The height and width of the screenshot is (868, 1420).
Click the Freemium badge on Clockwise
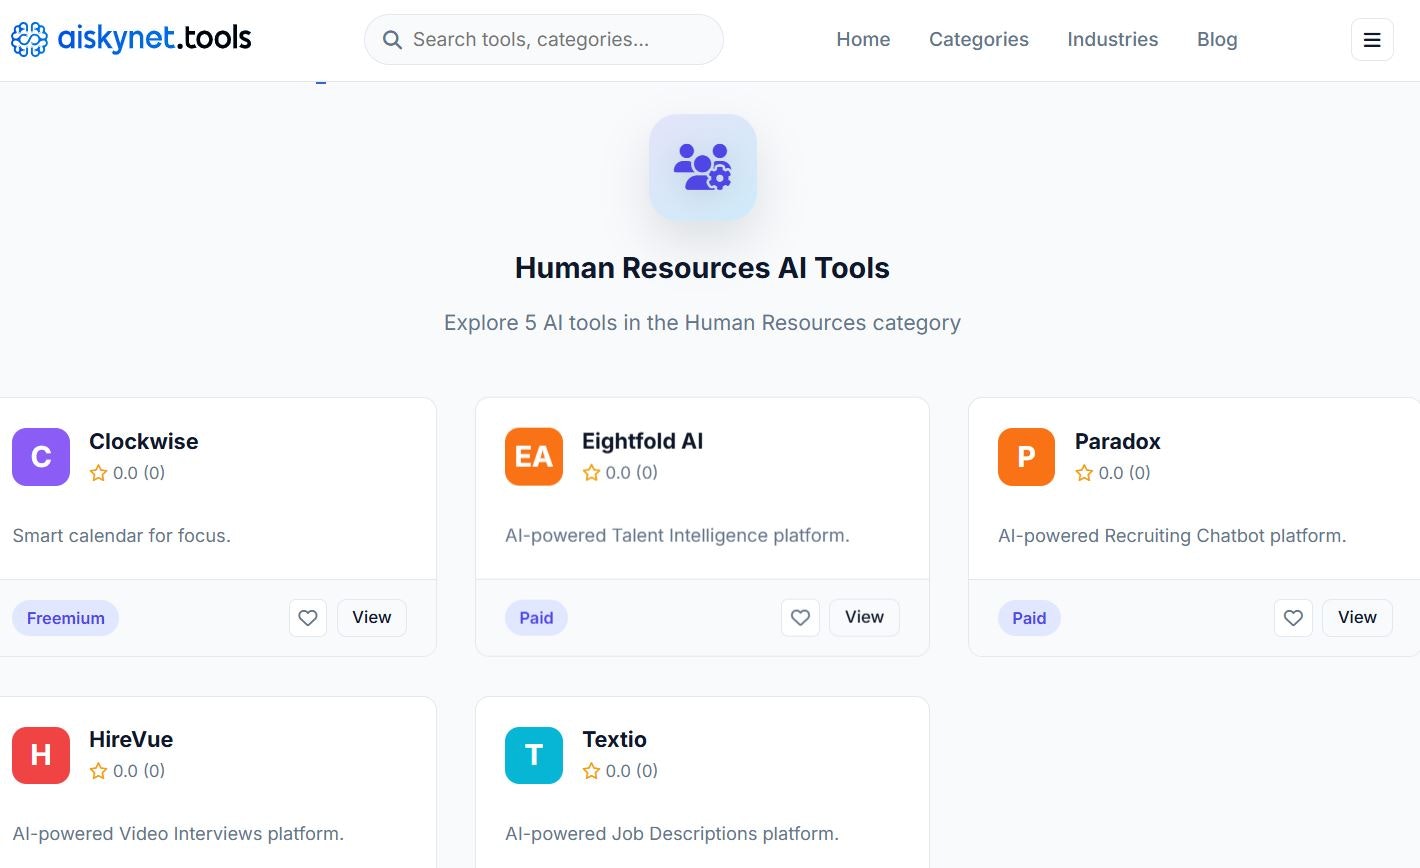[x=66, y=618]
